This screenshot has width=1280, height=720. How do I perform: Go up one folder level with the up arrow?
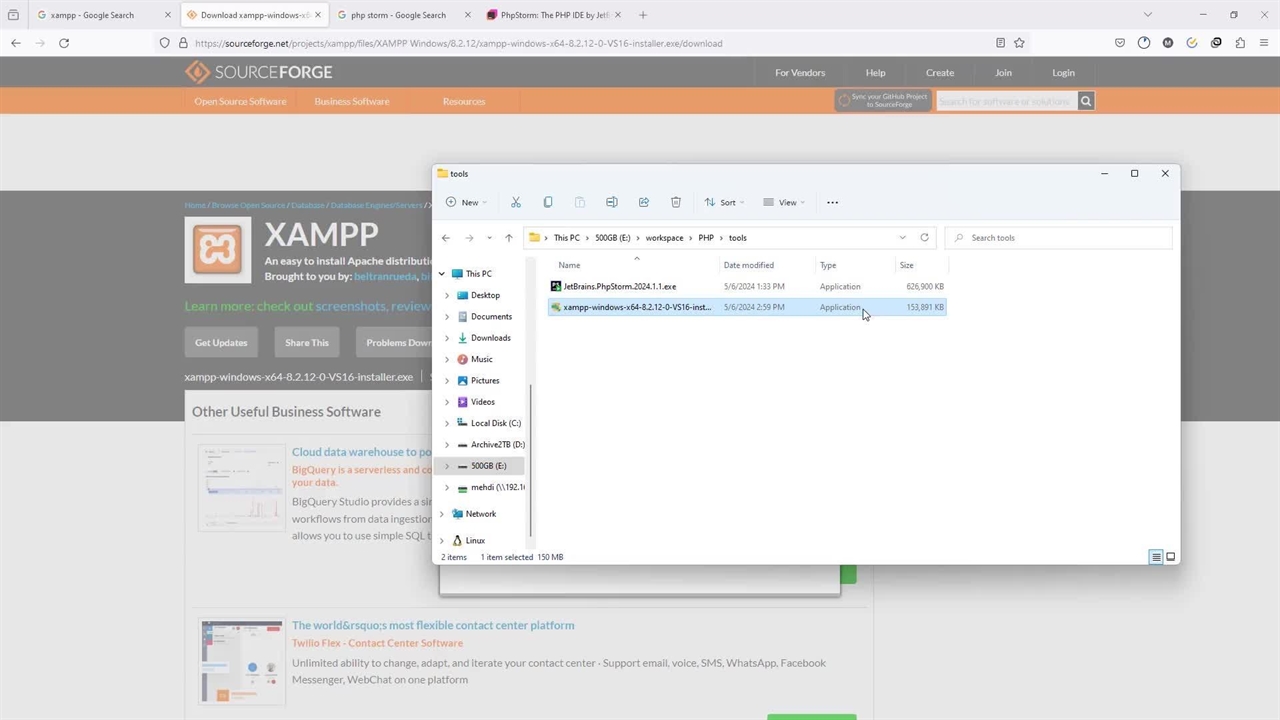point(509,238)
